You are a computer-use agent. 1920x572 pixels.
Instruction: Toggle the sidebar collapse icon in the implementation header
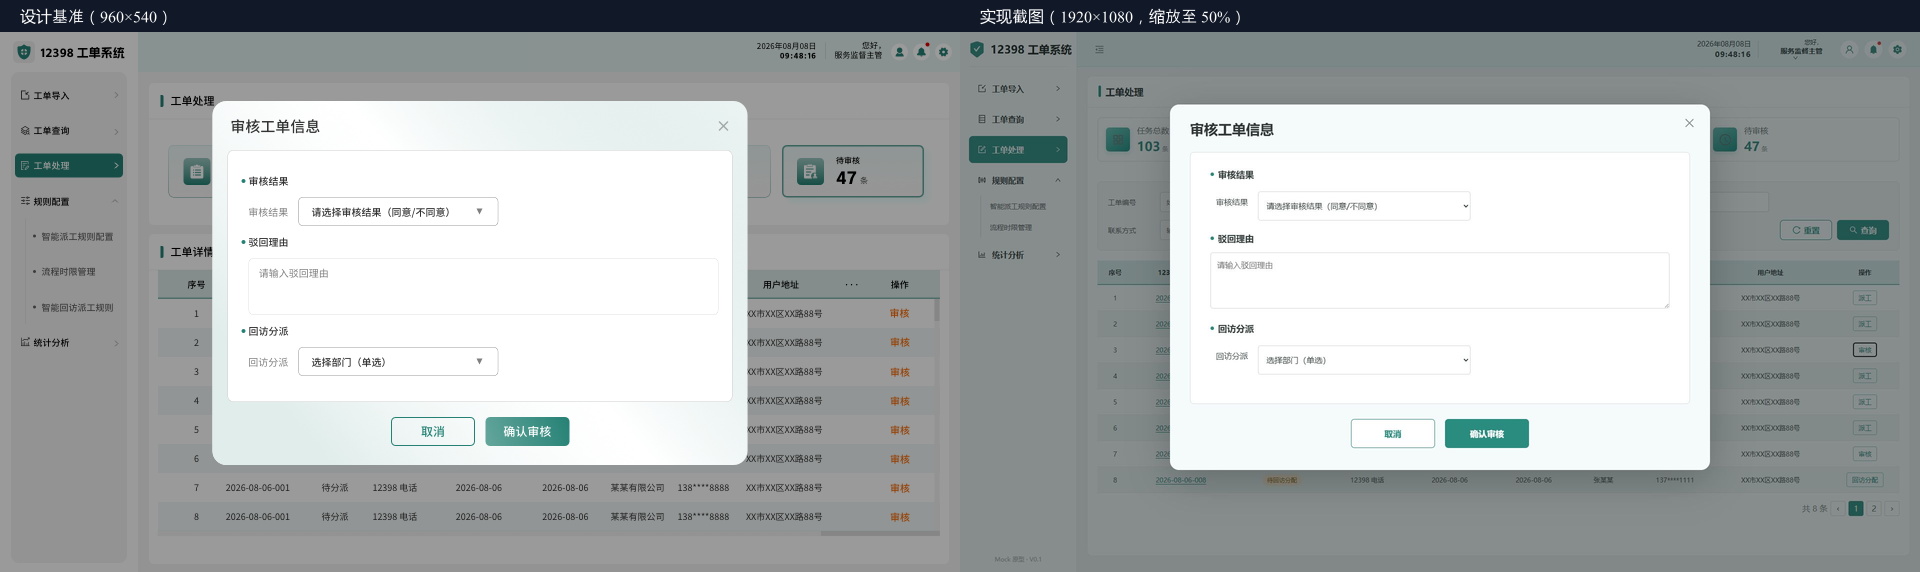pos(1099,49)
